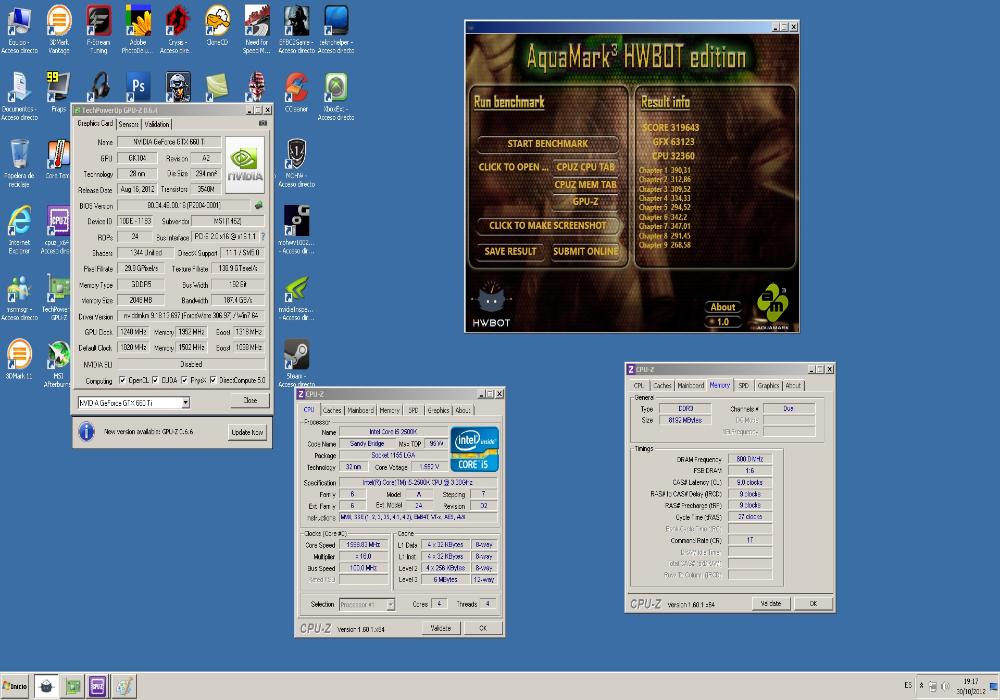
Task: Switch to the Validation tab in GPU-Z
Action: [x=156, y=124]
